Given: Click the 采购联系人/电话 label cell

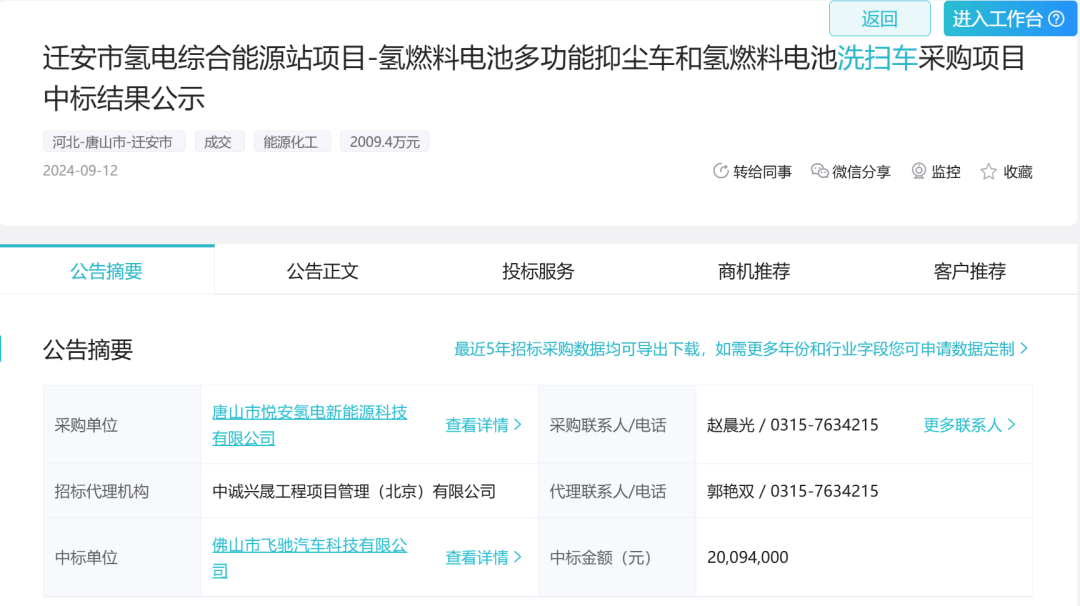Looking at the screenshot, I should click(x=617, y=425).
